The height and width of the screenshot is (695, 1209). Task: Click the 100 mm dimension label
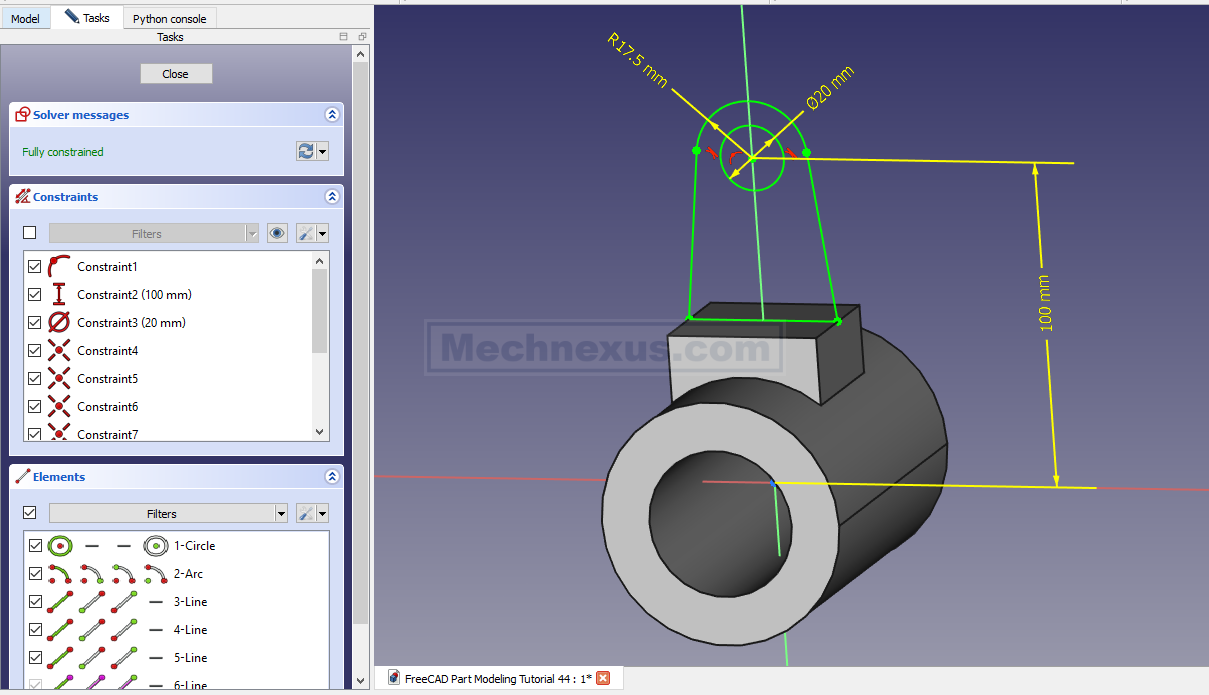tap(1045, 303)
